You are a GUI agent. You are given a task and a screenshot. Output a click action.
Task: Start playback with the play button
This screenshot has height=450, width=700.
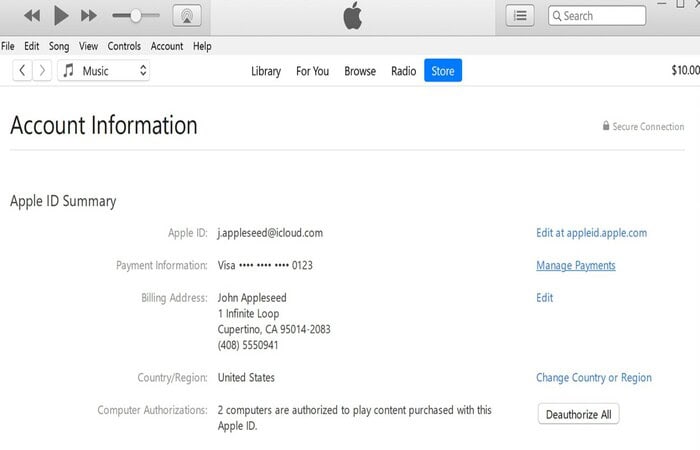(61, 16)
